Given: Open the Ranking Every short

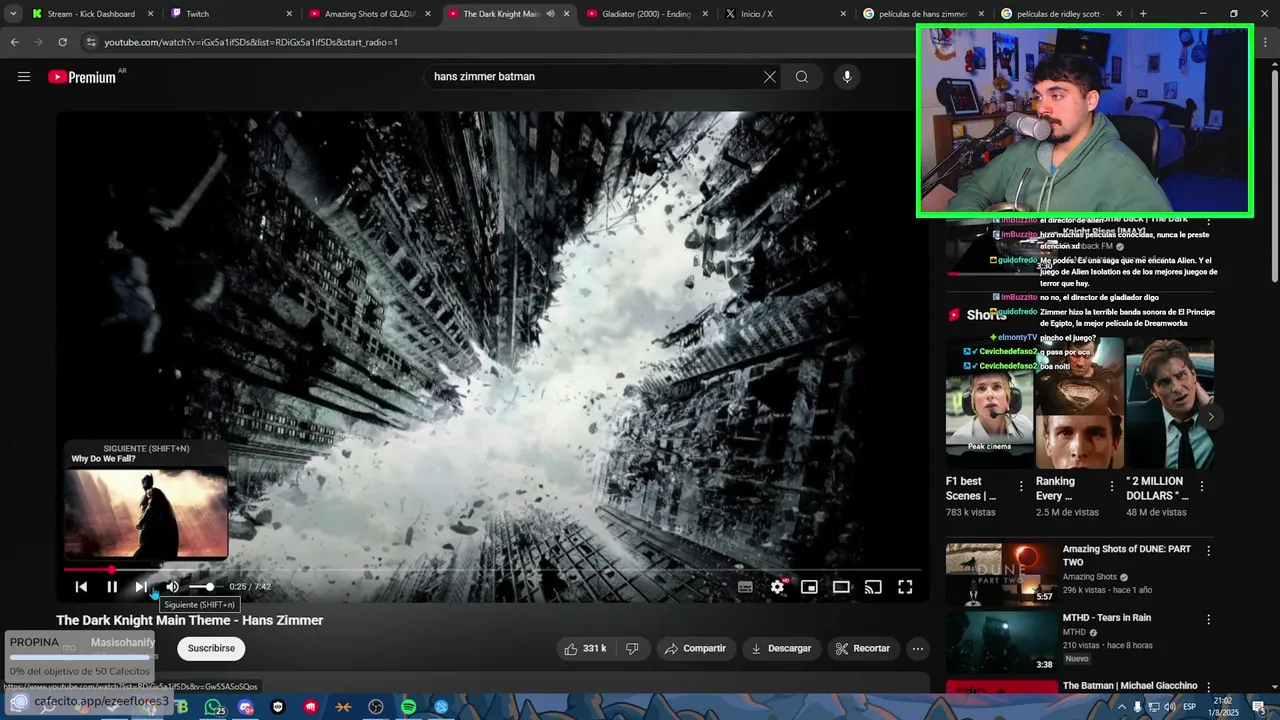Looking at the screenshot, I should (1079, 403).
